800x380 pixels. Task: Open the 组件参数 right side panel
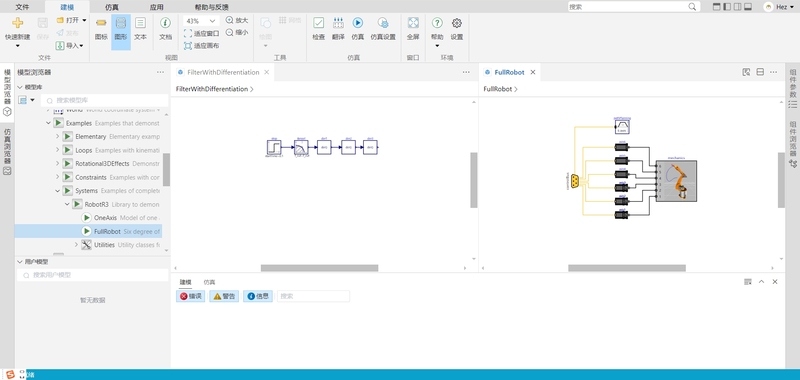click(x=793, y=88)
